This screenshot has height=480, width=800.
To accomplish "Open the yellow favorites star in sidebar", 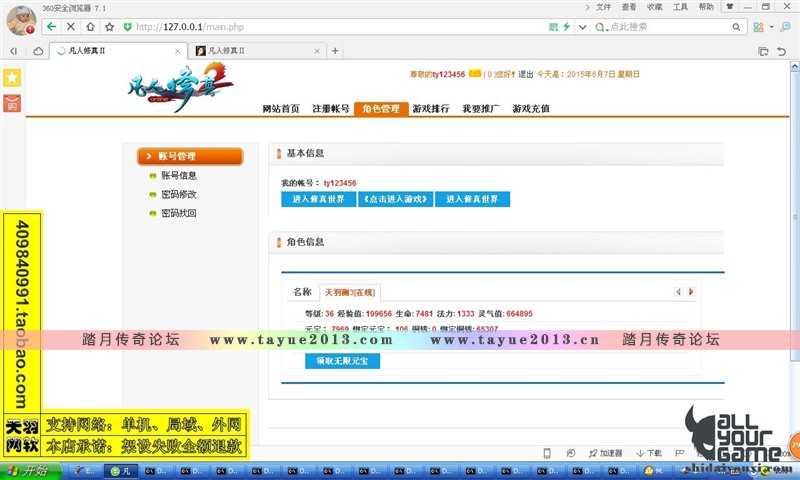I will pyautogui.click(x=12, y=77).
